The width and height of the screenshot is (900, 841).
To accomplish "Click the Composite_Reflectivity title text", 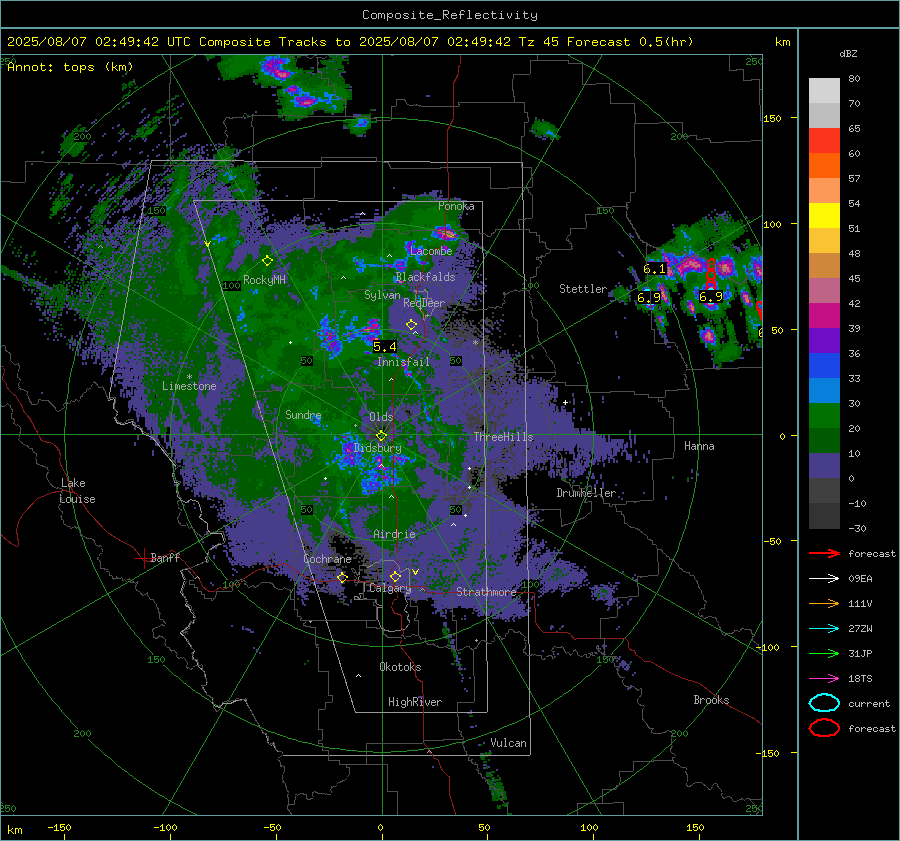I will click(x=450, y=15).
